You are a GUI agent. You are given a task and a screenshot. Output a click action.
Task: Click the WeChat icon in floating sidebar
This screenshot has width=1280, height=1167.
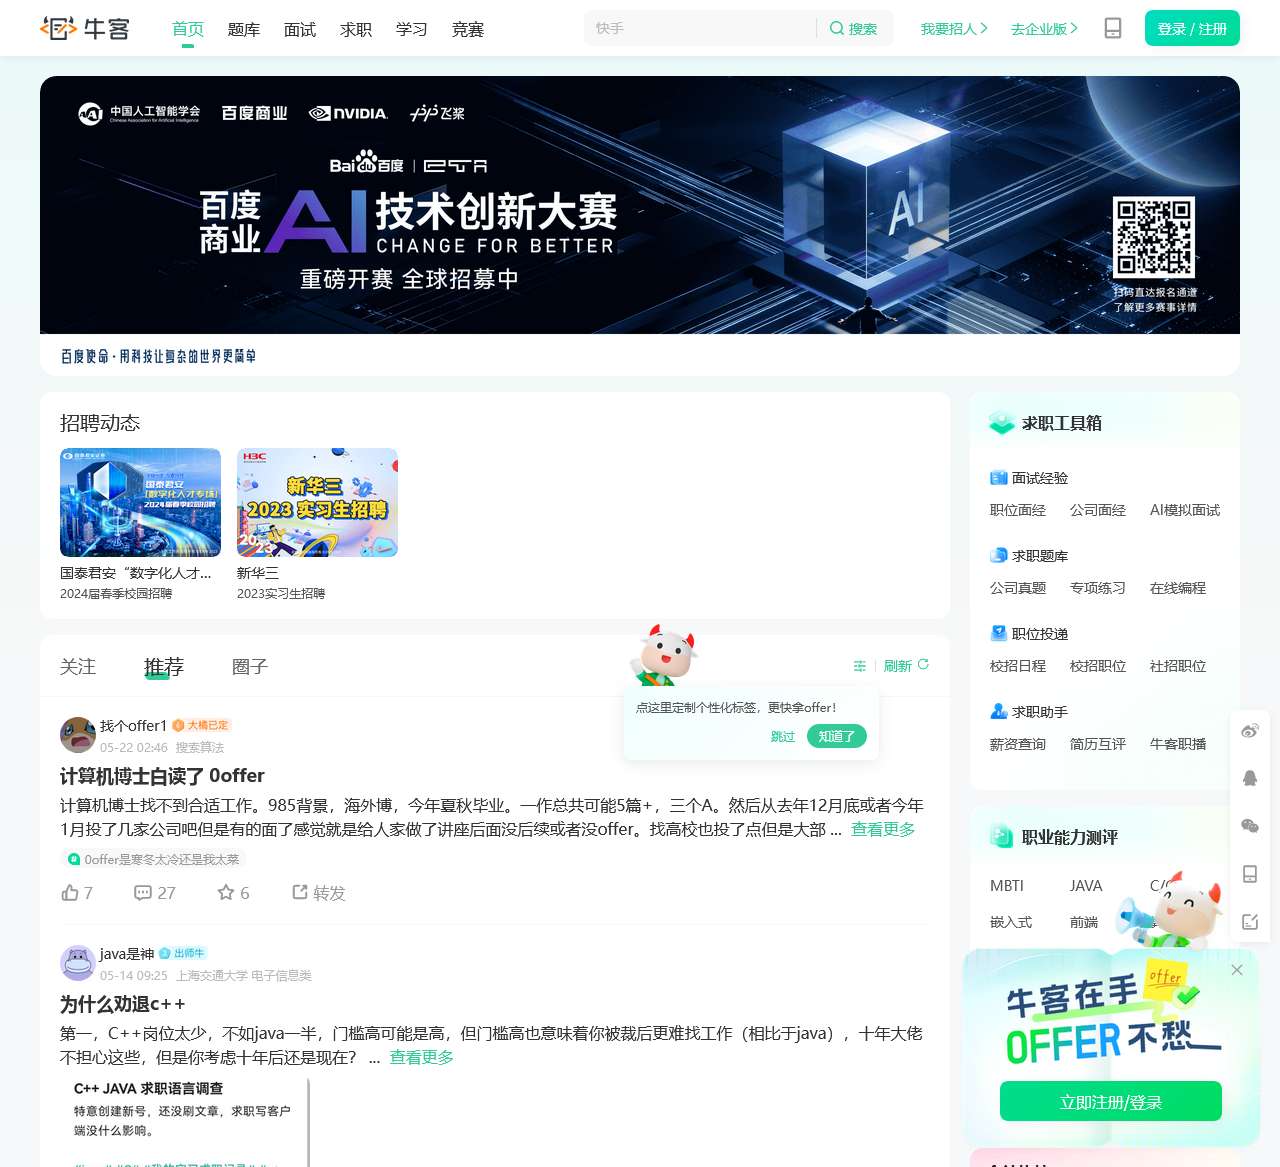1250,826
